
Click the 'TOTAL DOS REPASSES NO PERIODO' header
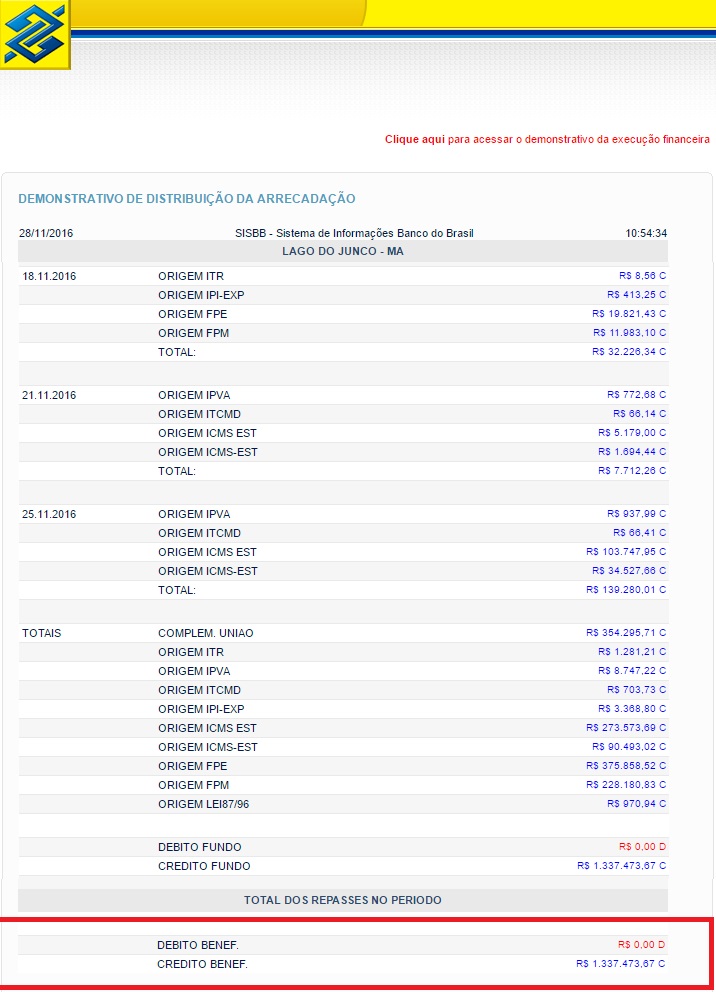(x=342, y=900)
